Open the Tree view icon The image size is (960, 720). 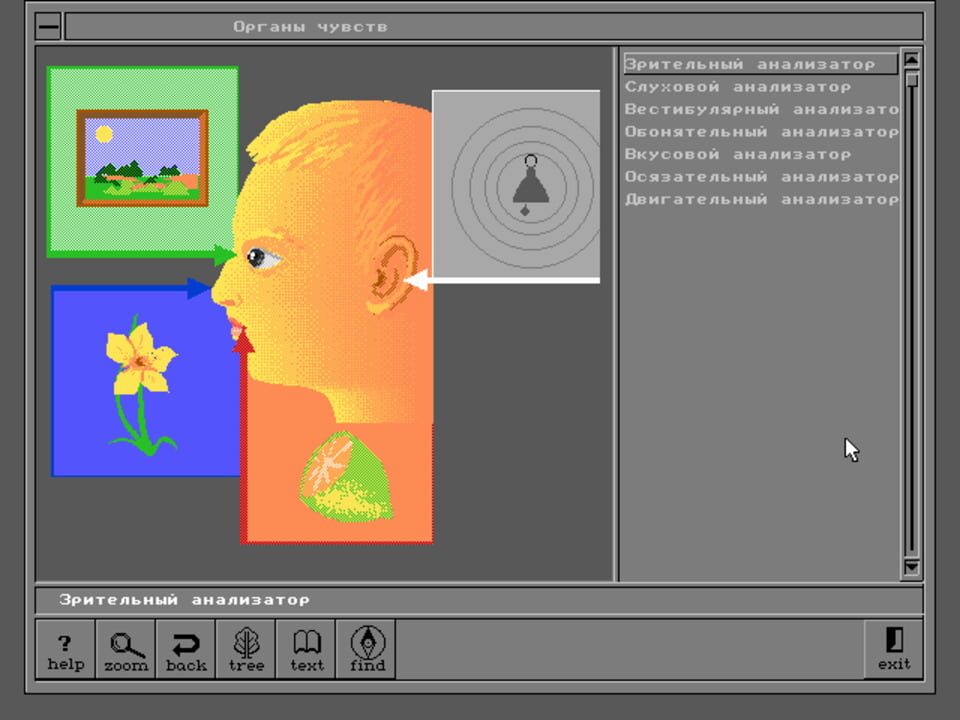point(245,649)
